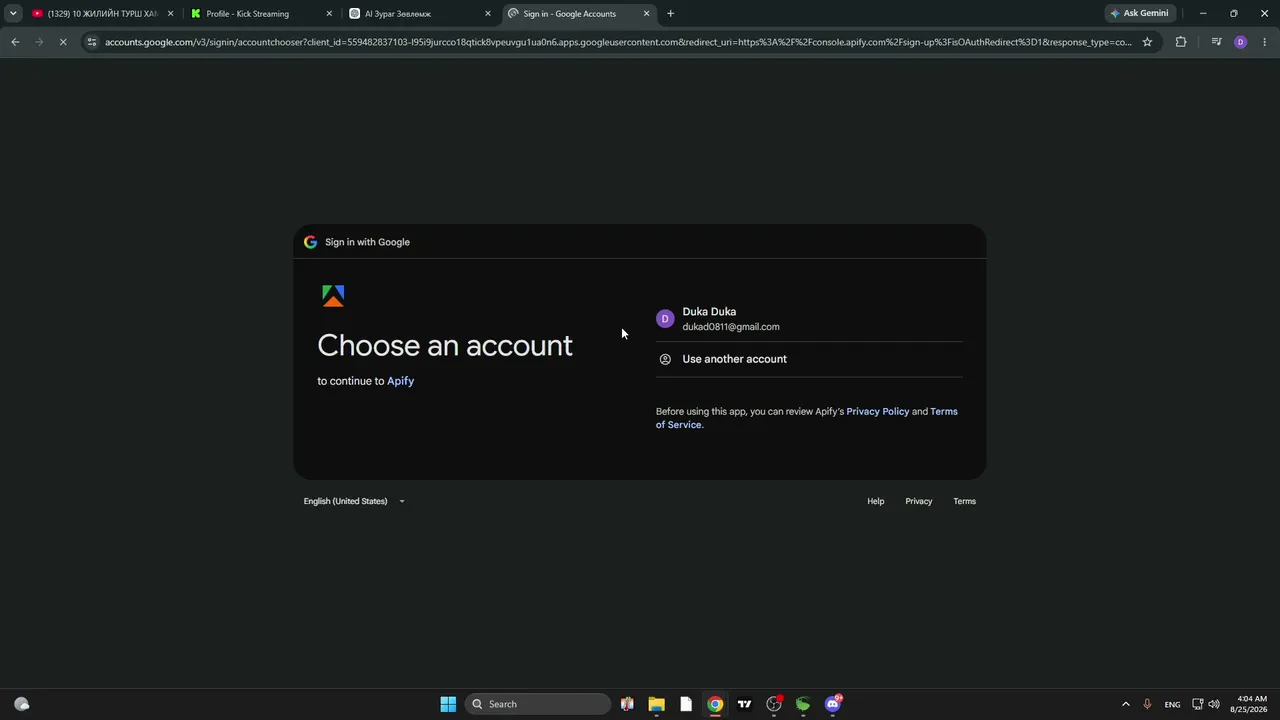This screenshot has width=1280, height=720.
Task: Show hidden system tray icons
Action: click(1126, 704)
